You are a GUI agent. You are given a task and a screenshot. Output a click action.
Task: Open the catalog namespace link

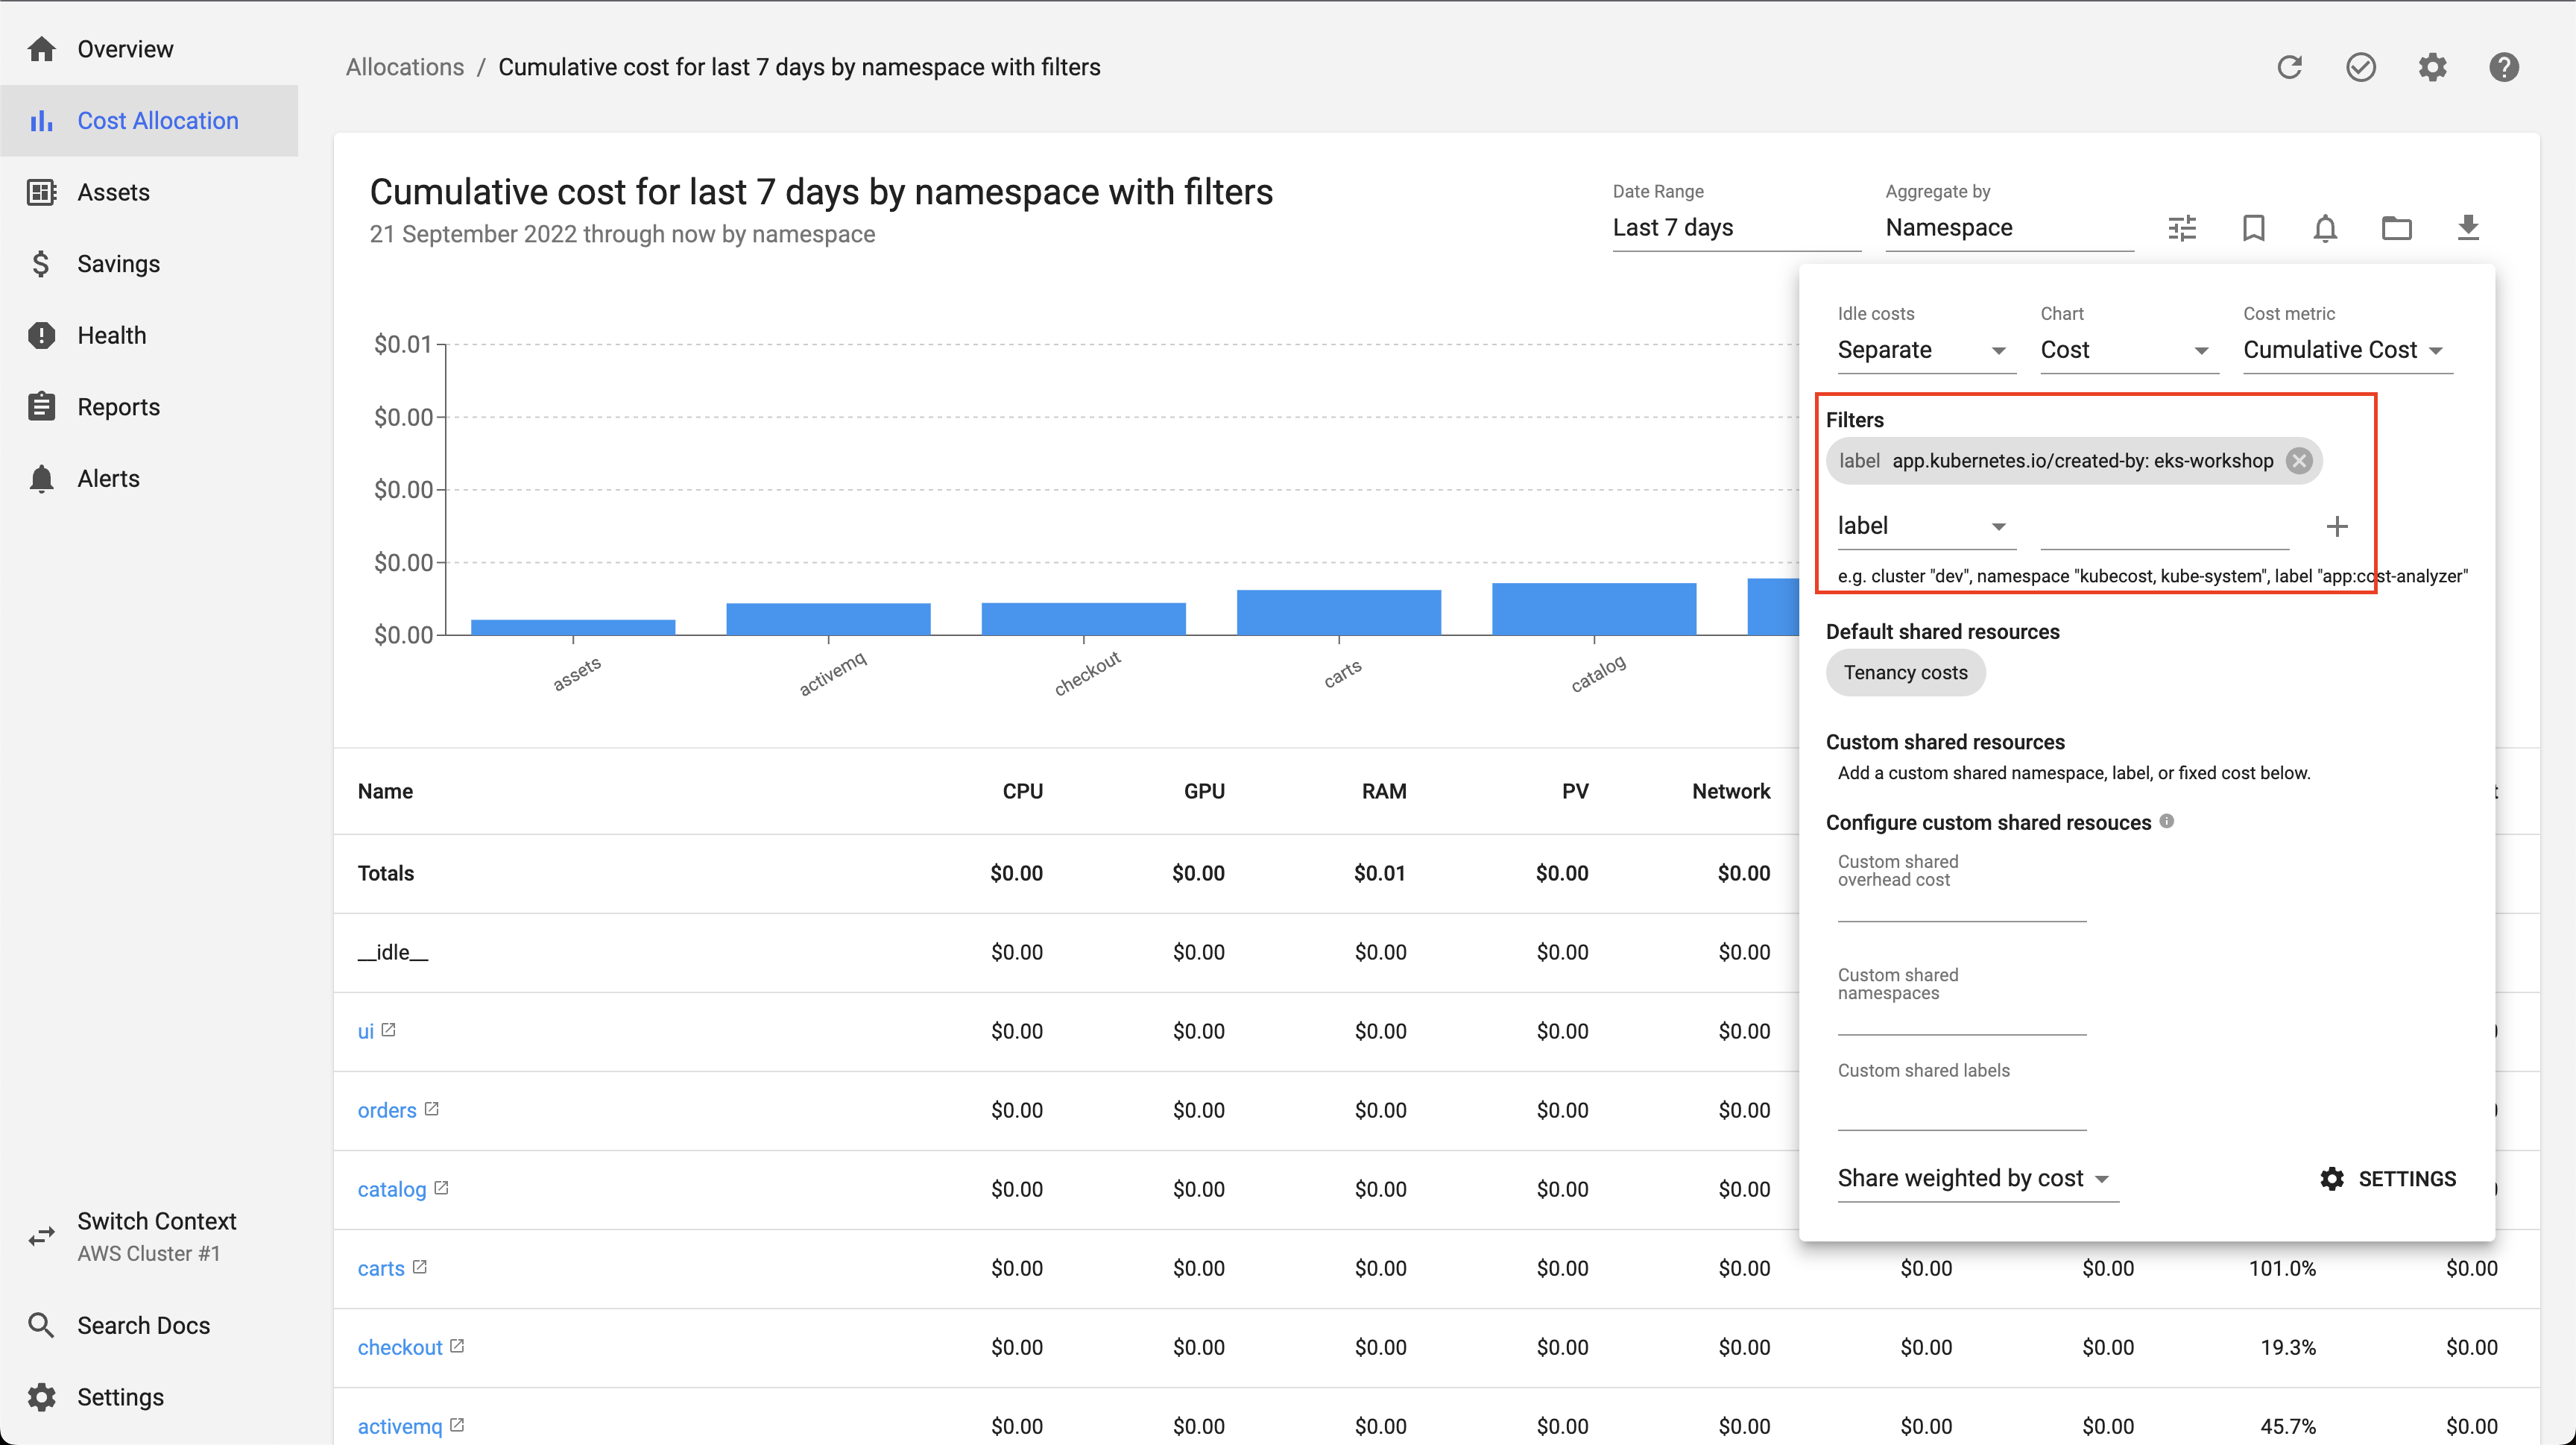[x=391, y=1189]
